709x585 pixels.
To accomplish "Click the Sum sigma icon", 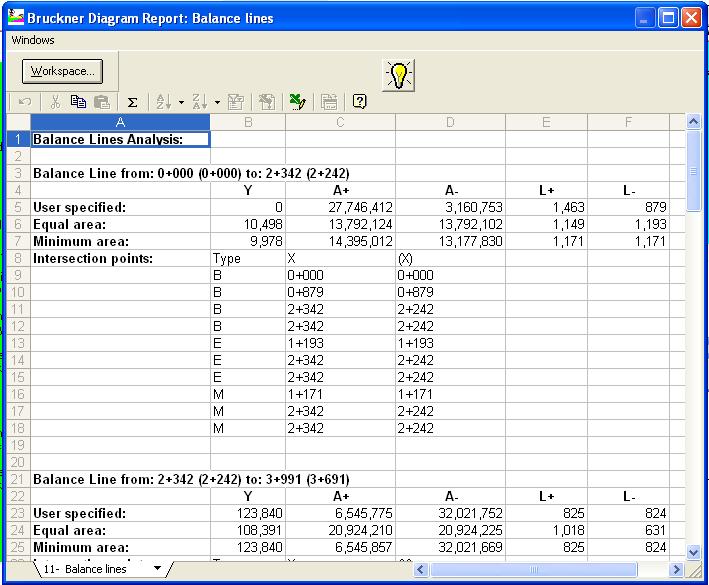I will click(132, 103).
